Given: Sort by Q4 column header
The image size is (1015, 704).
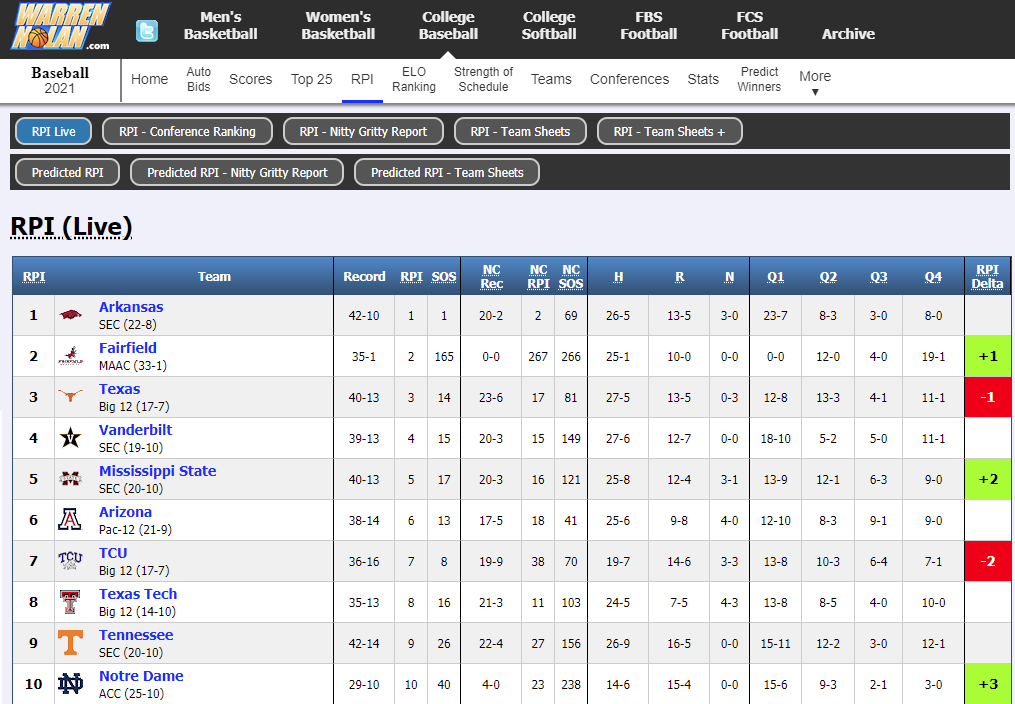Looking at the screenshot, I should 933,276.
